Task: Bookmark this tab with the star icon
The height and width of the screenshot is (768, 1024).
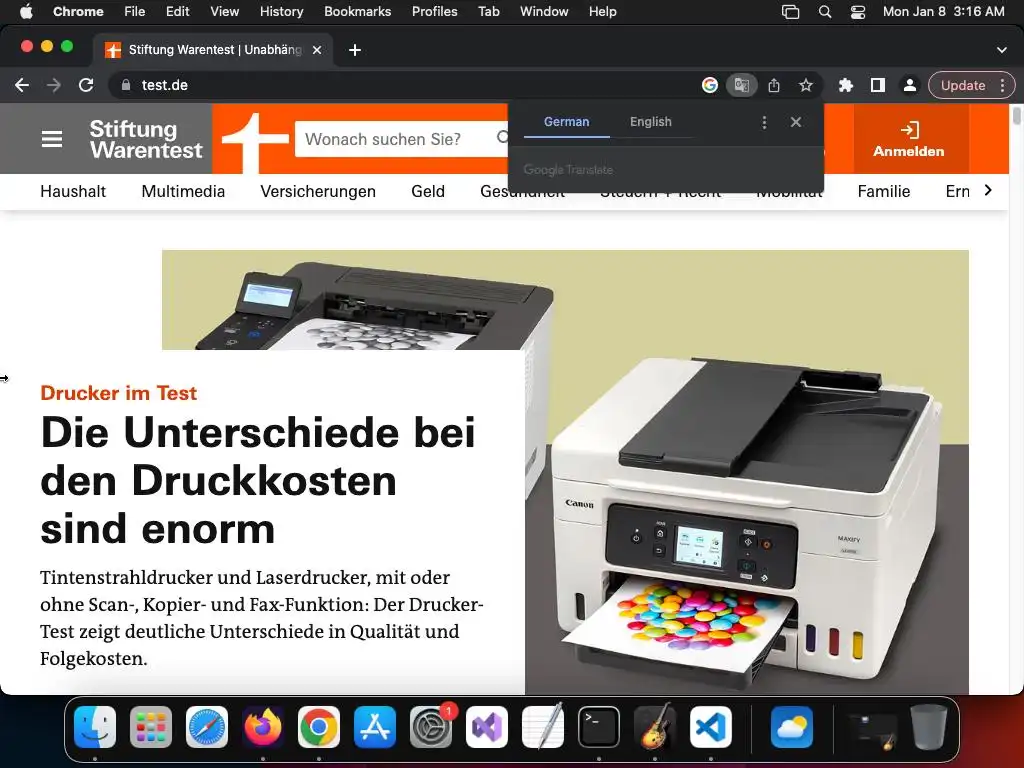Action: point(806,85)
